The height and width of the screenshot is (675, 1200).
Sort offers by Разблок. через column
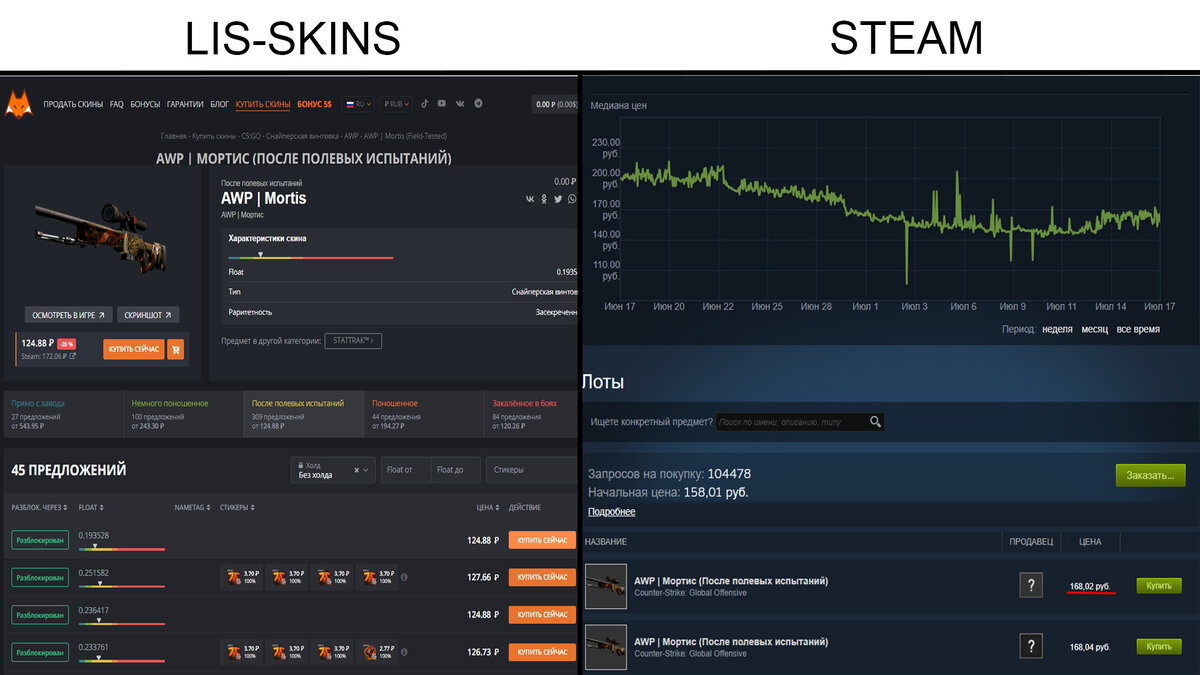point(40,508)
